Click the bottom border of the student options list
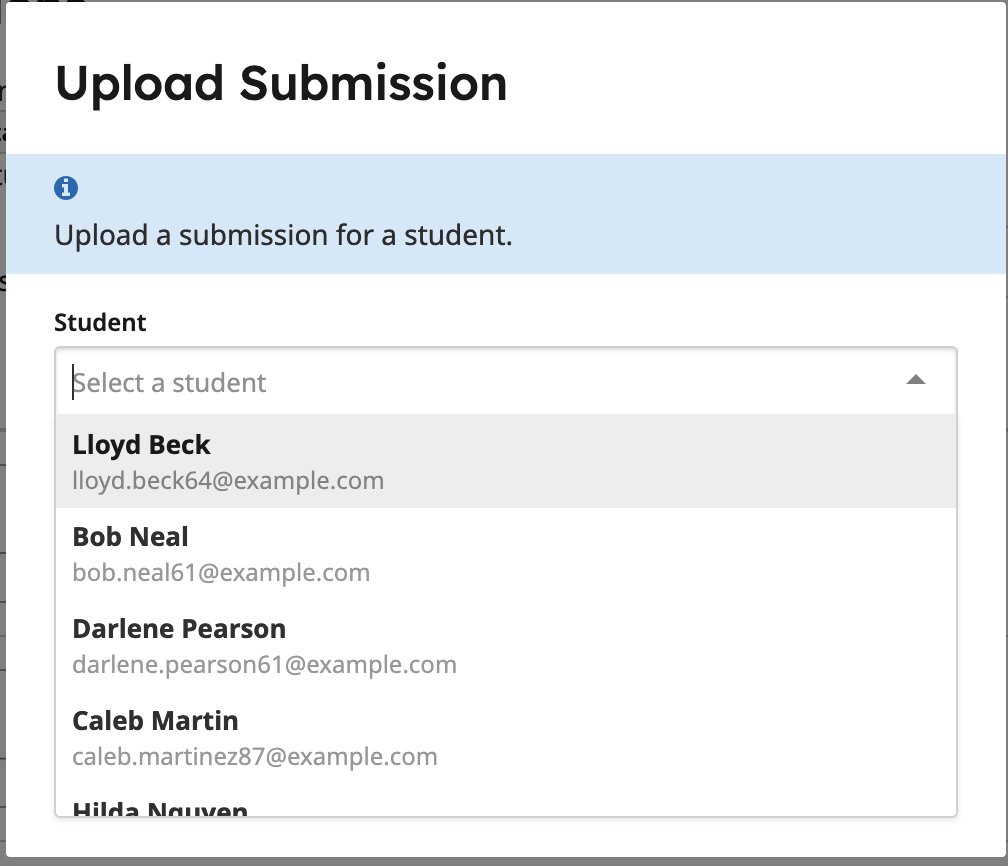The height and width of the screenshot is (866, 1008). coord(506,816)
